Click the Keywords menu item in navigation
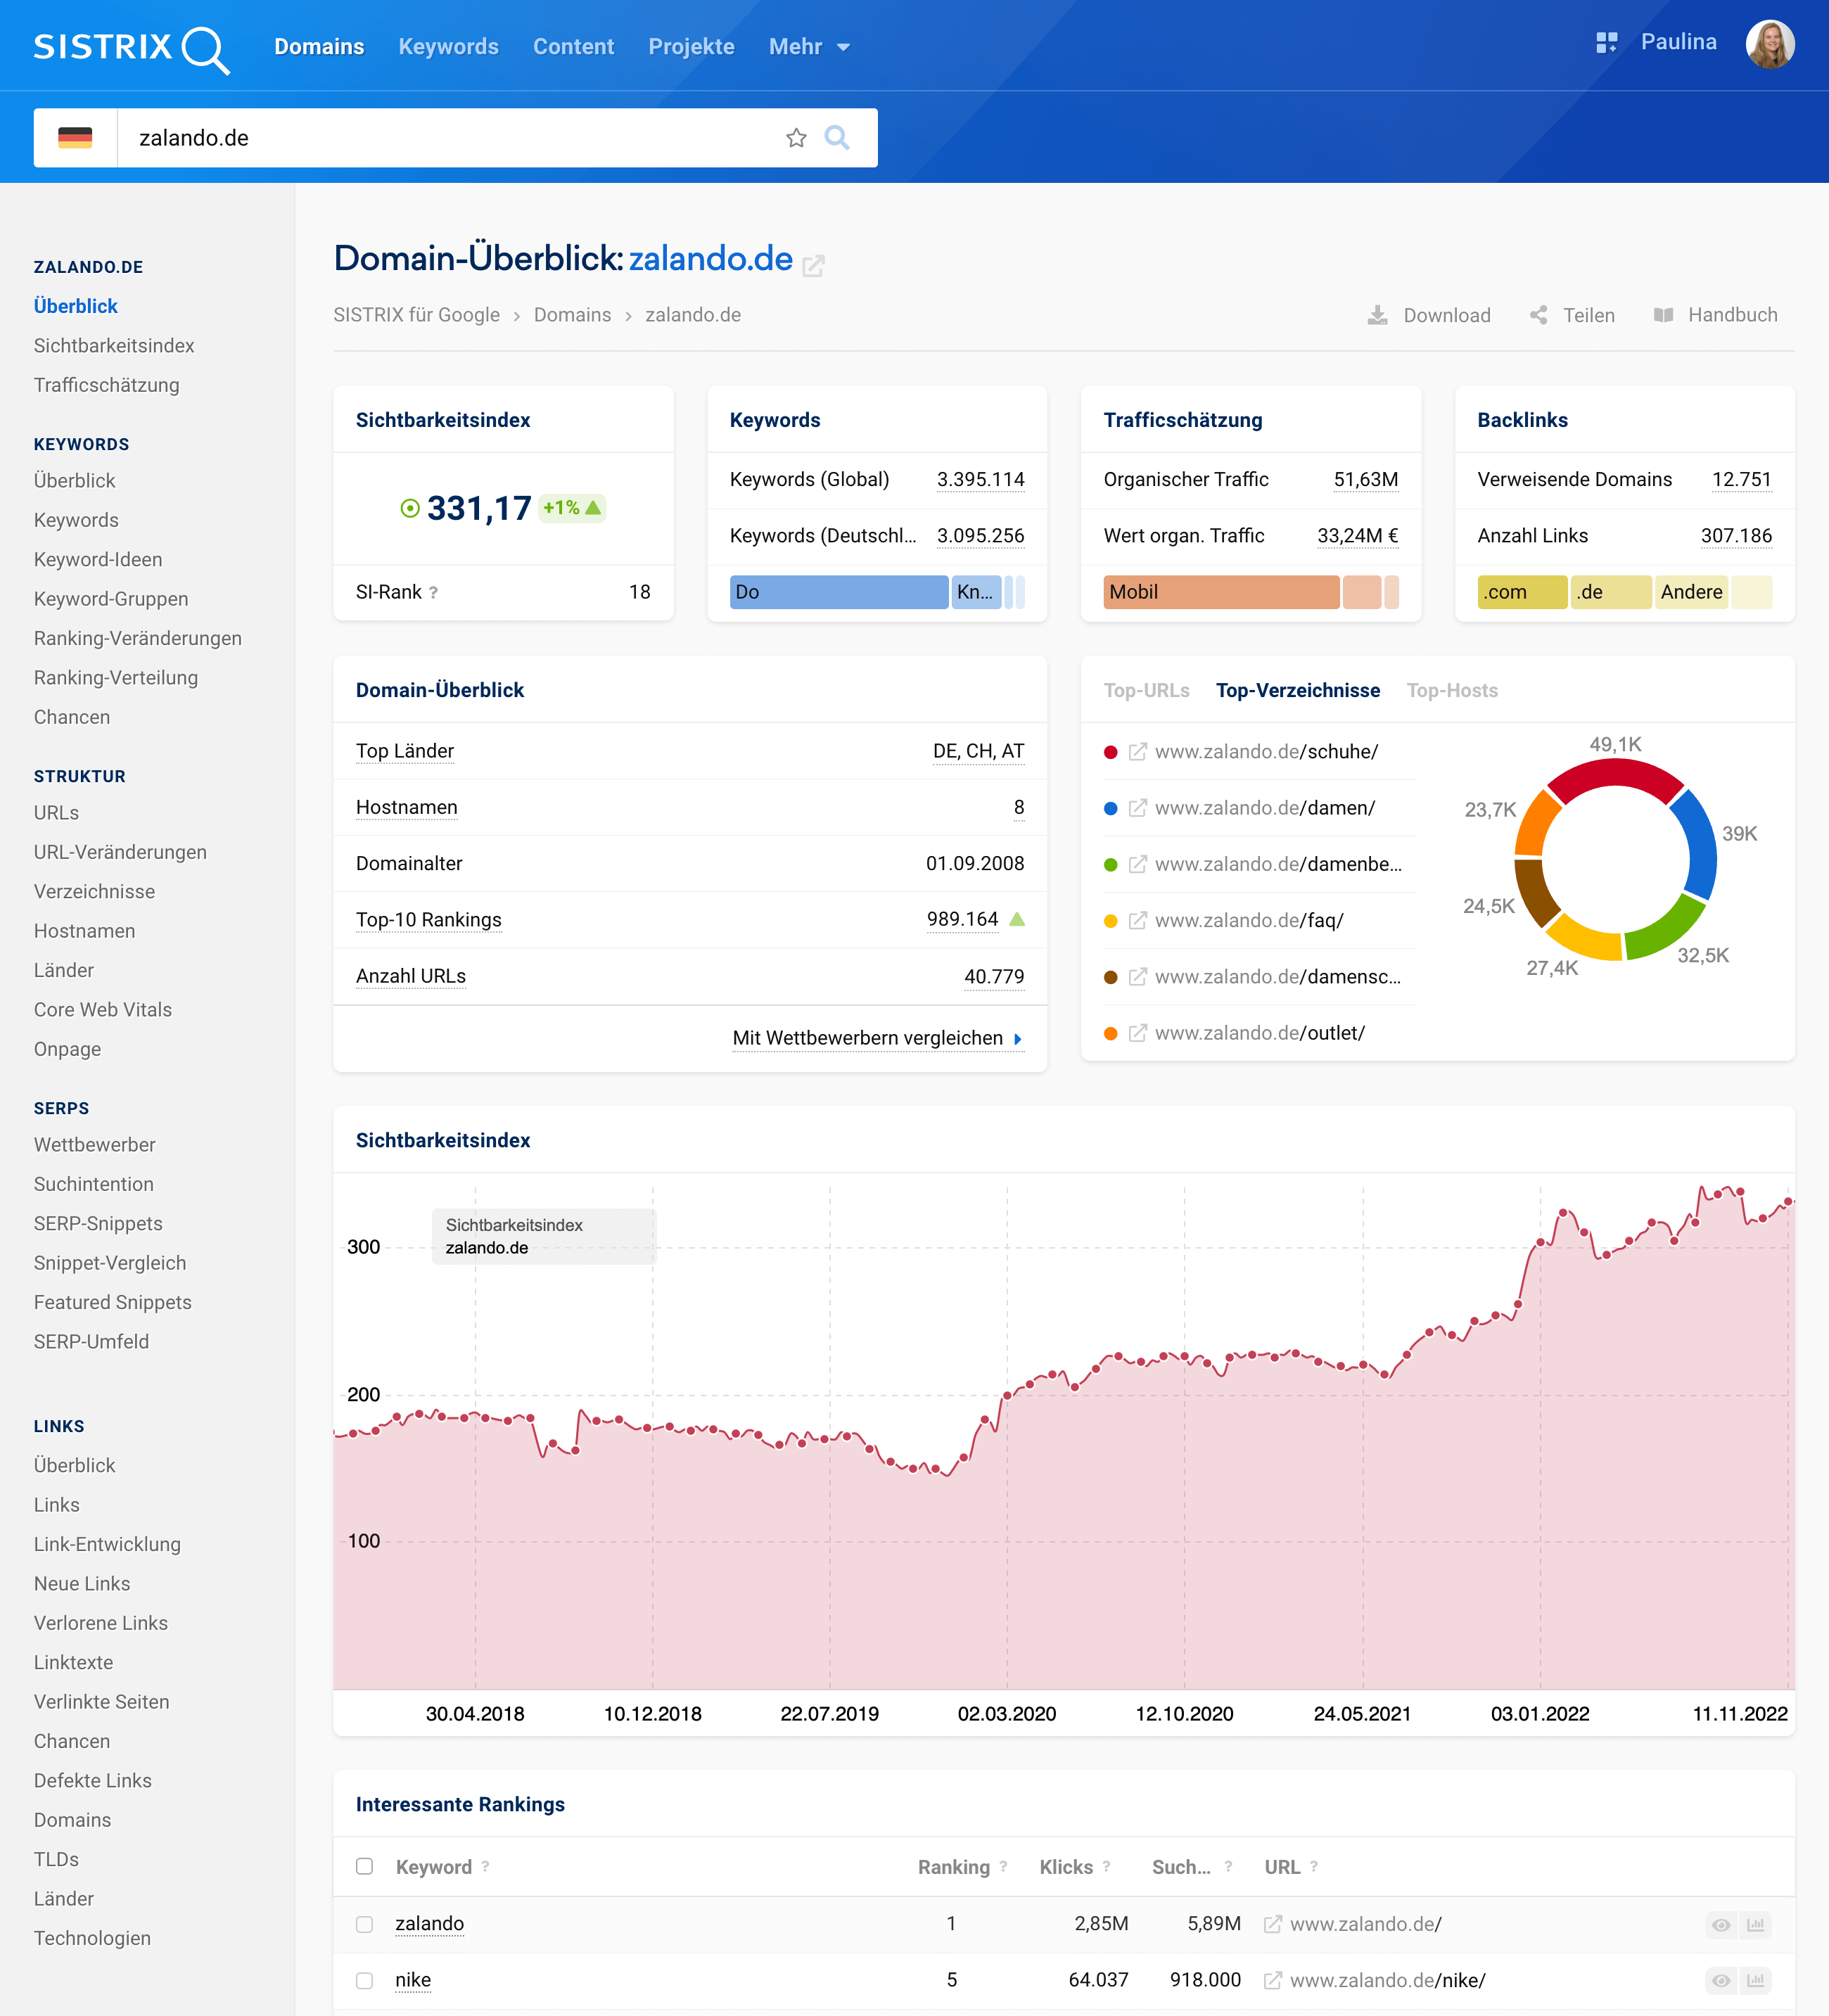1829x2016 pixels. pos(448,46)
